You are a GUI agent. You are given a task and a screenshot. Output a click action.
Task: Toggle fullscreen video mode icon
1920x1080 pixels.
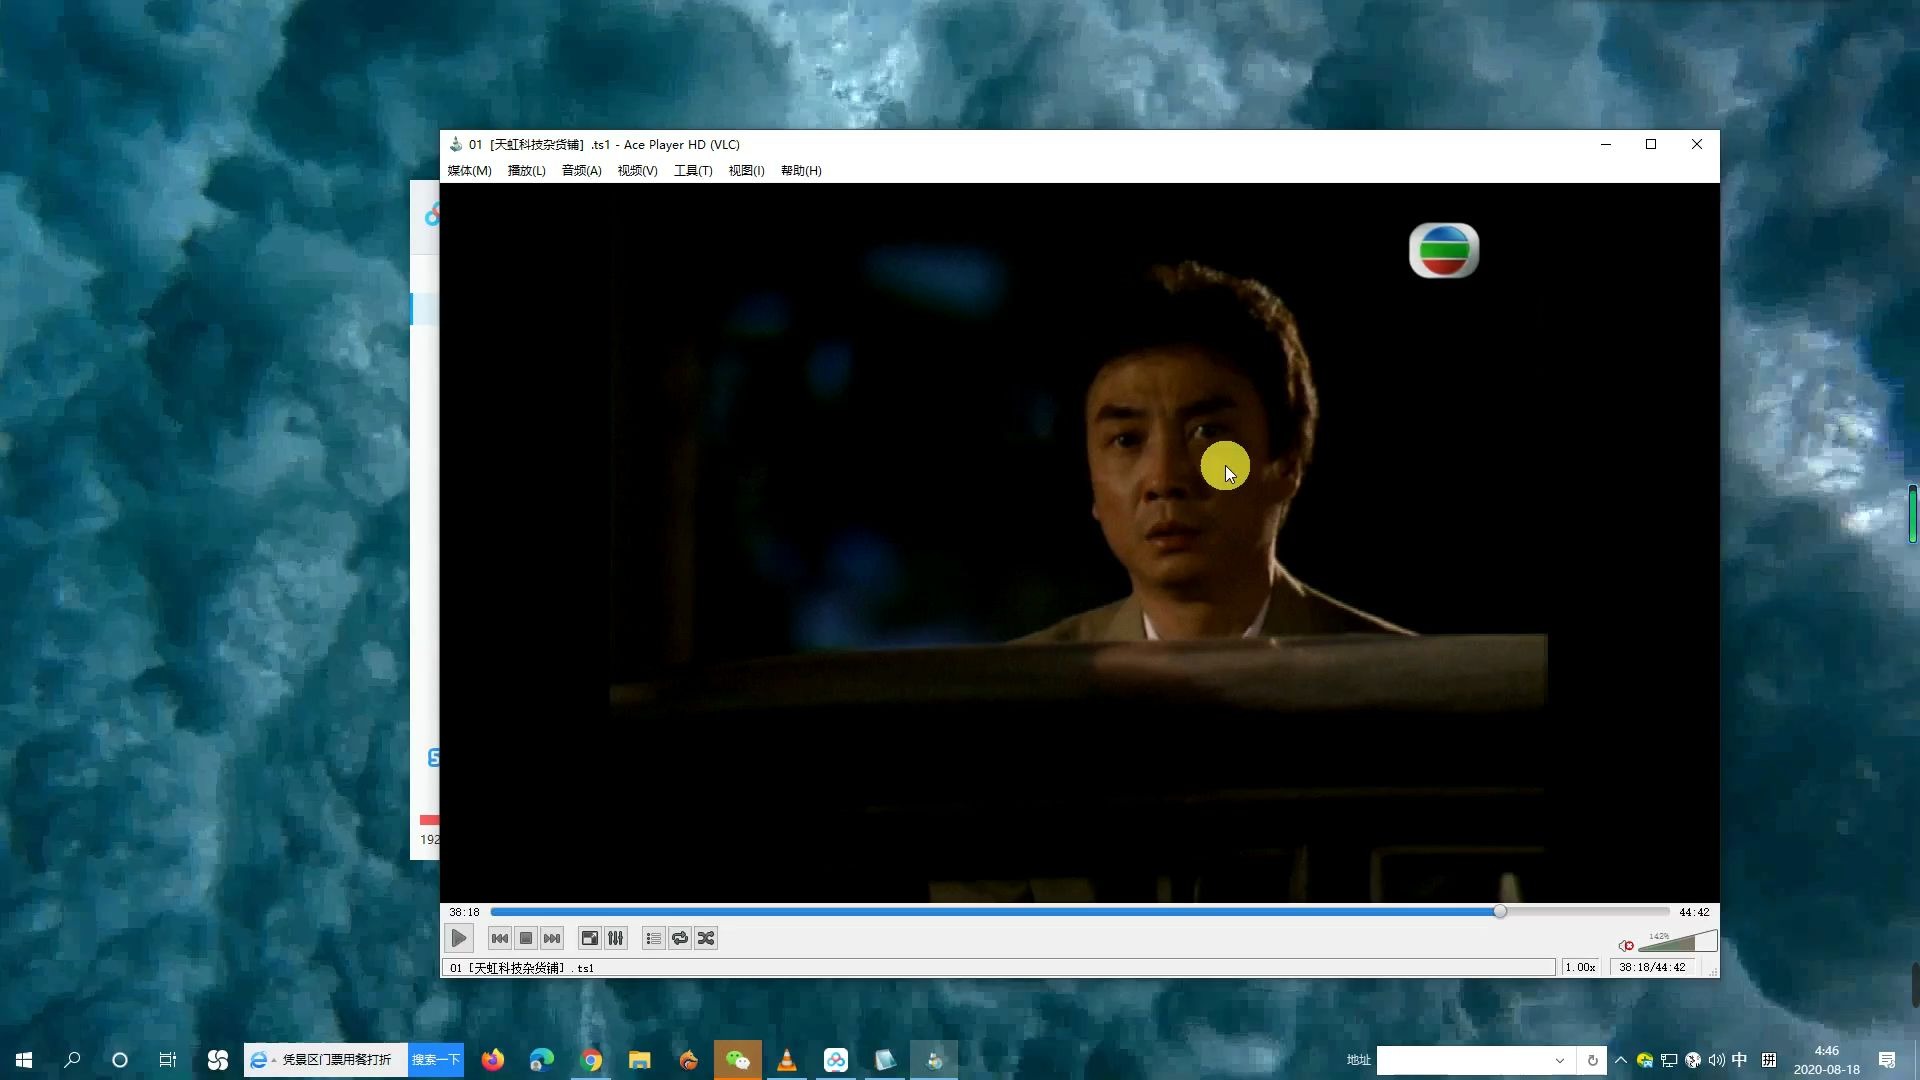point(590,938)
